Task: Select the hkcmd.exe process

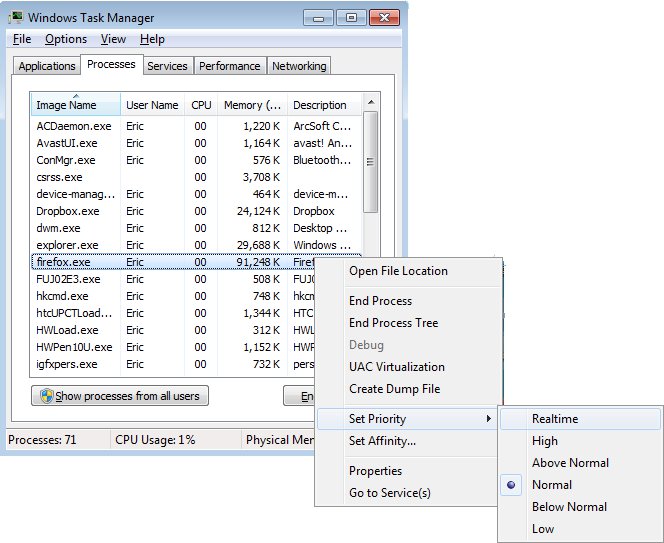Action: pos(173,296)
